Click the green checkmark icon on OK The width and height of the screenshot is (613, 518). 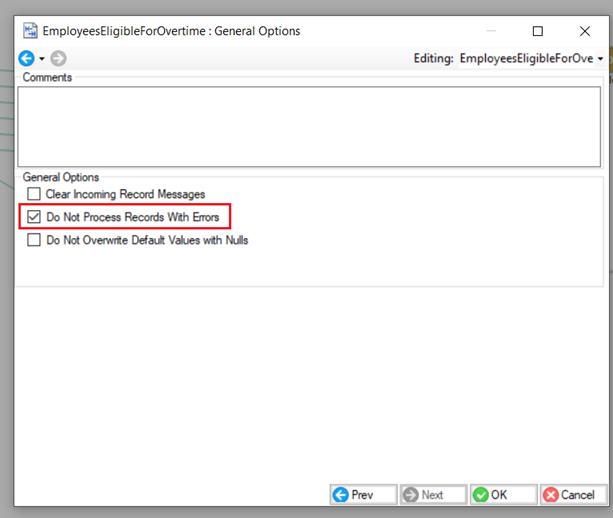[481, 495]
